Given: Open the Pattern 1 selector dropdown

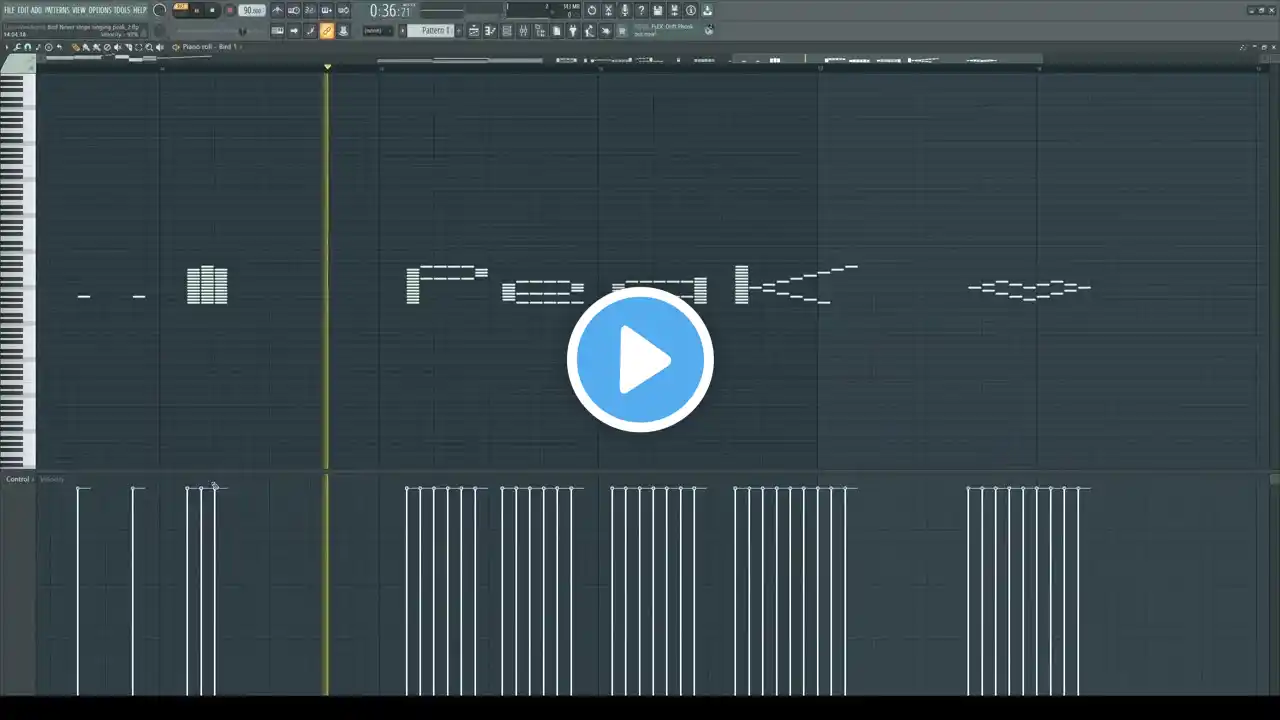Looking at the screenshot, I should 430,30.
